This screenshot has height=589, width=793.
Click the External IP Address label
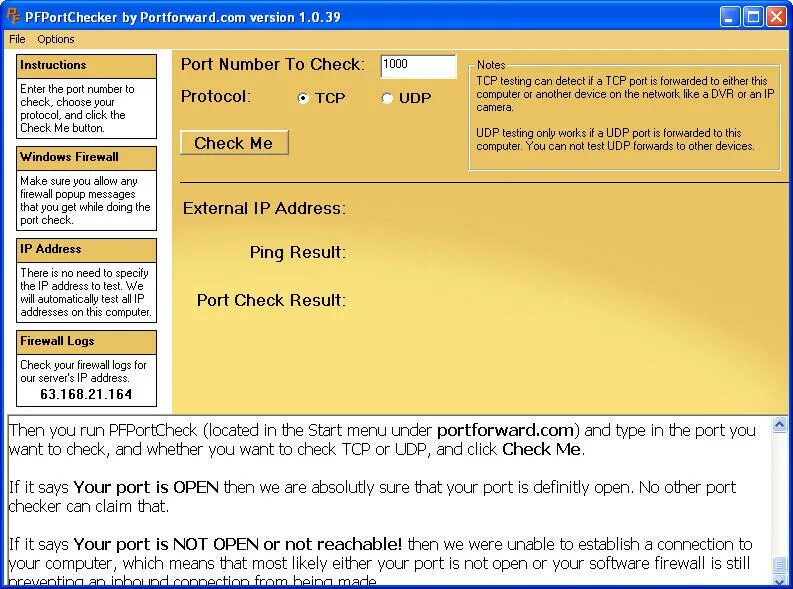tap(264, 208)
